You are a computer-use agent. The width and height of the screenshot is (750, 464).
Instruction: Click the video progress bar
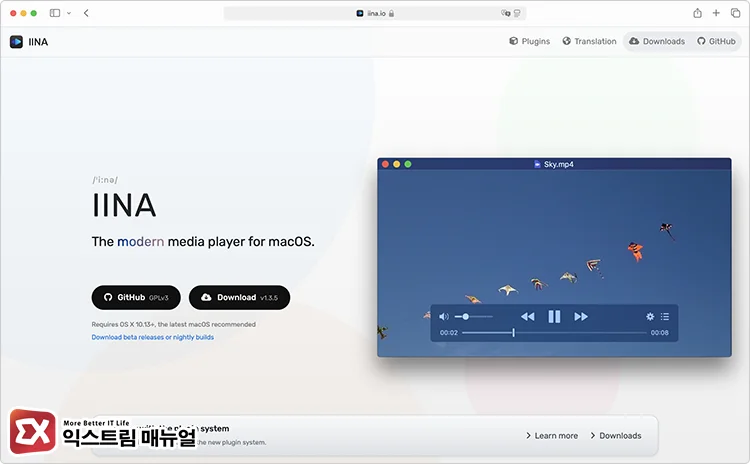[x=554, y=332]
